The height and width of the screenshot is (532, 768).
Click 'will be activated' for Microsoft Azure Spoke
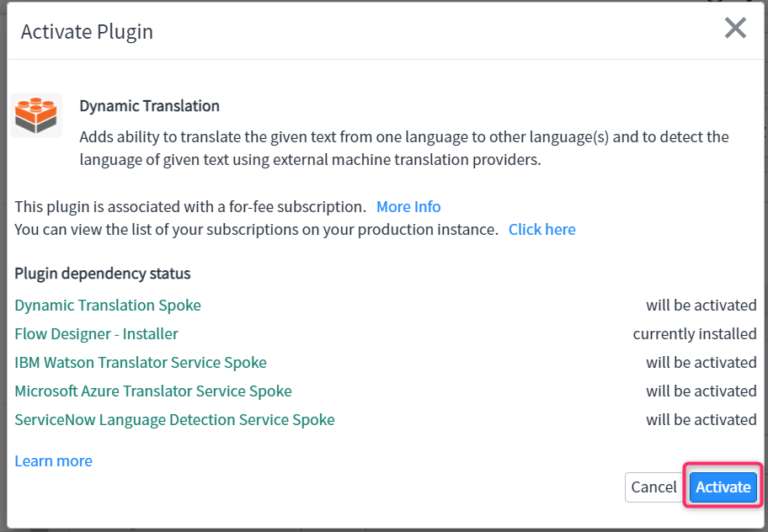[x=701, y=391]
